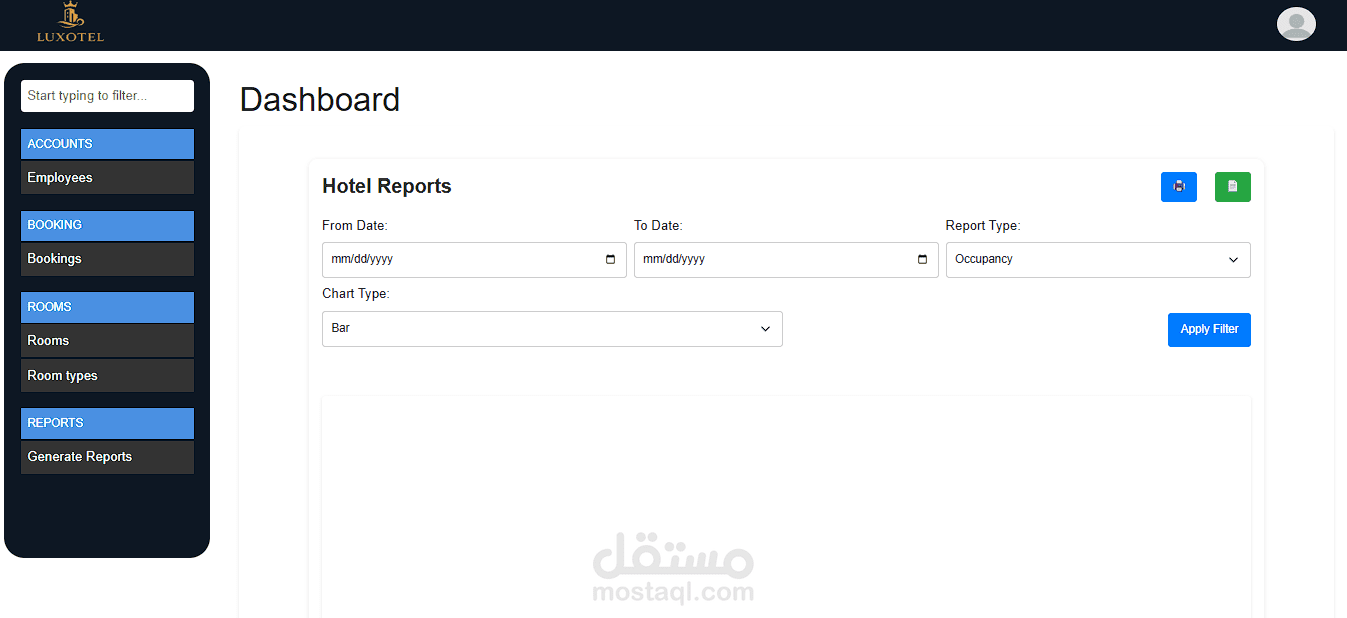Viewport: 1347px width, 618px height.
Task: Open Rooms in the sidebar
Action: click(107, 341)
